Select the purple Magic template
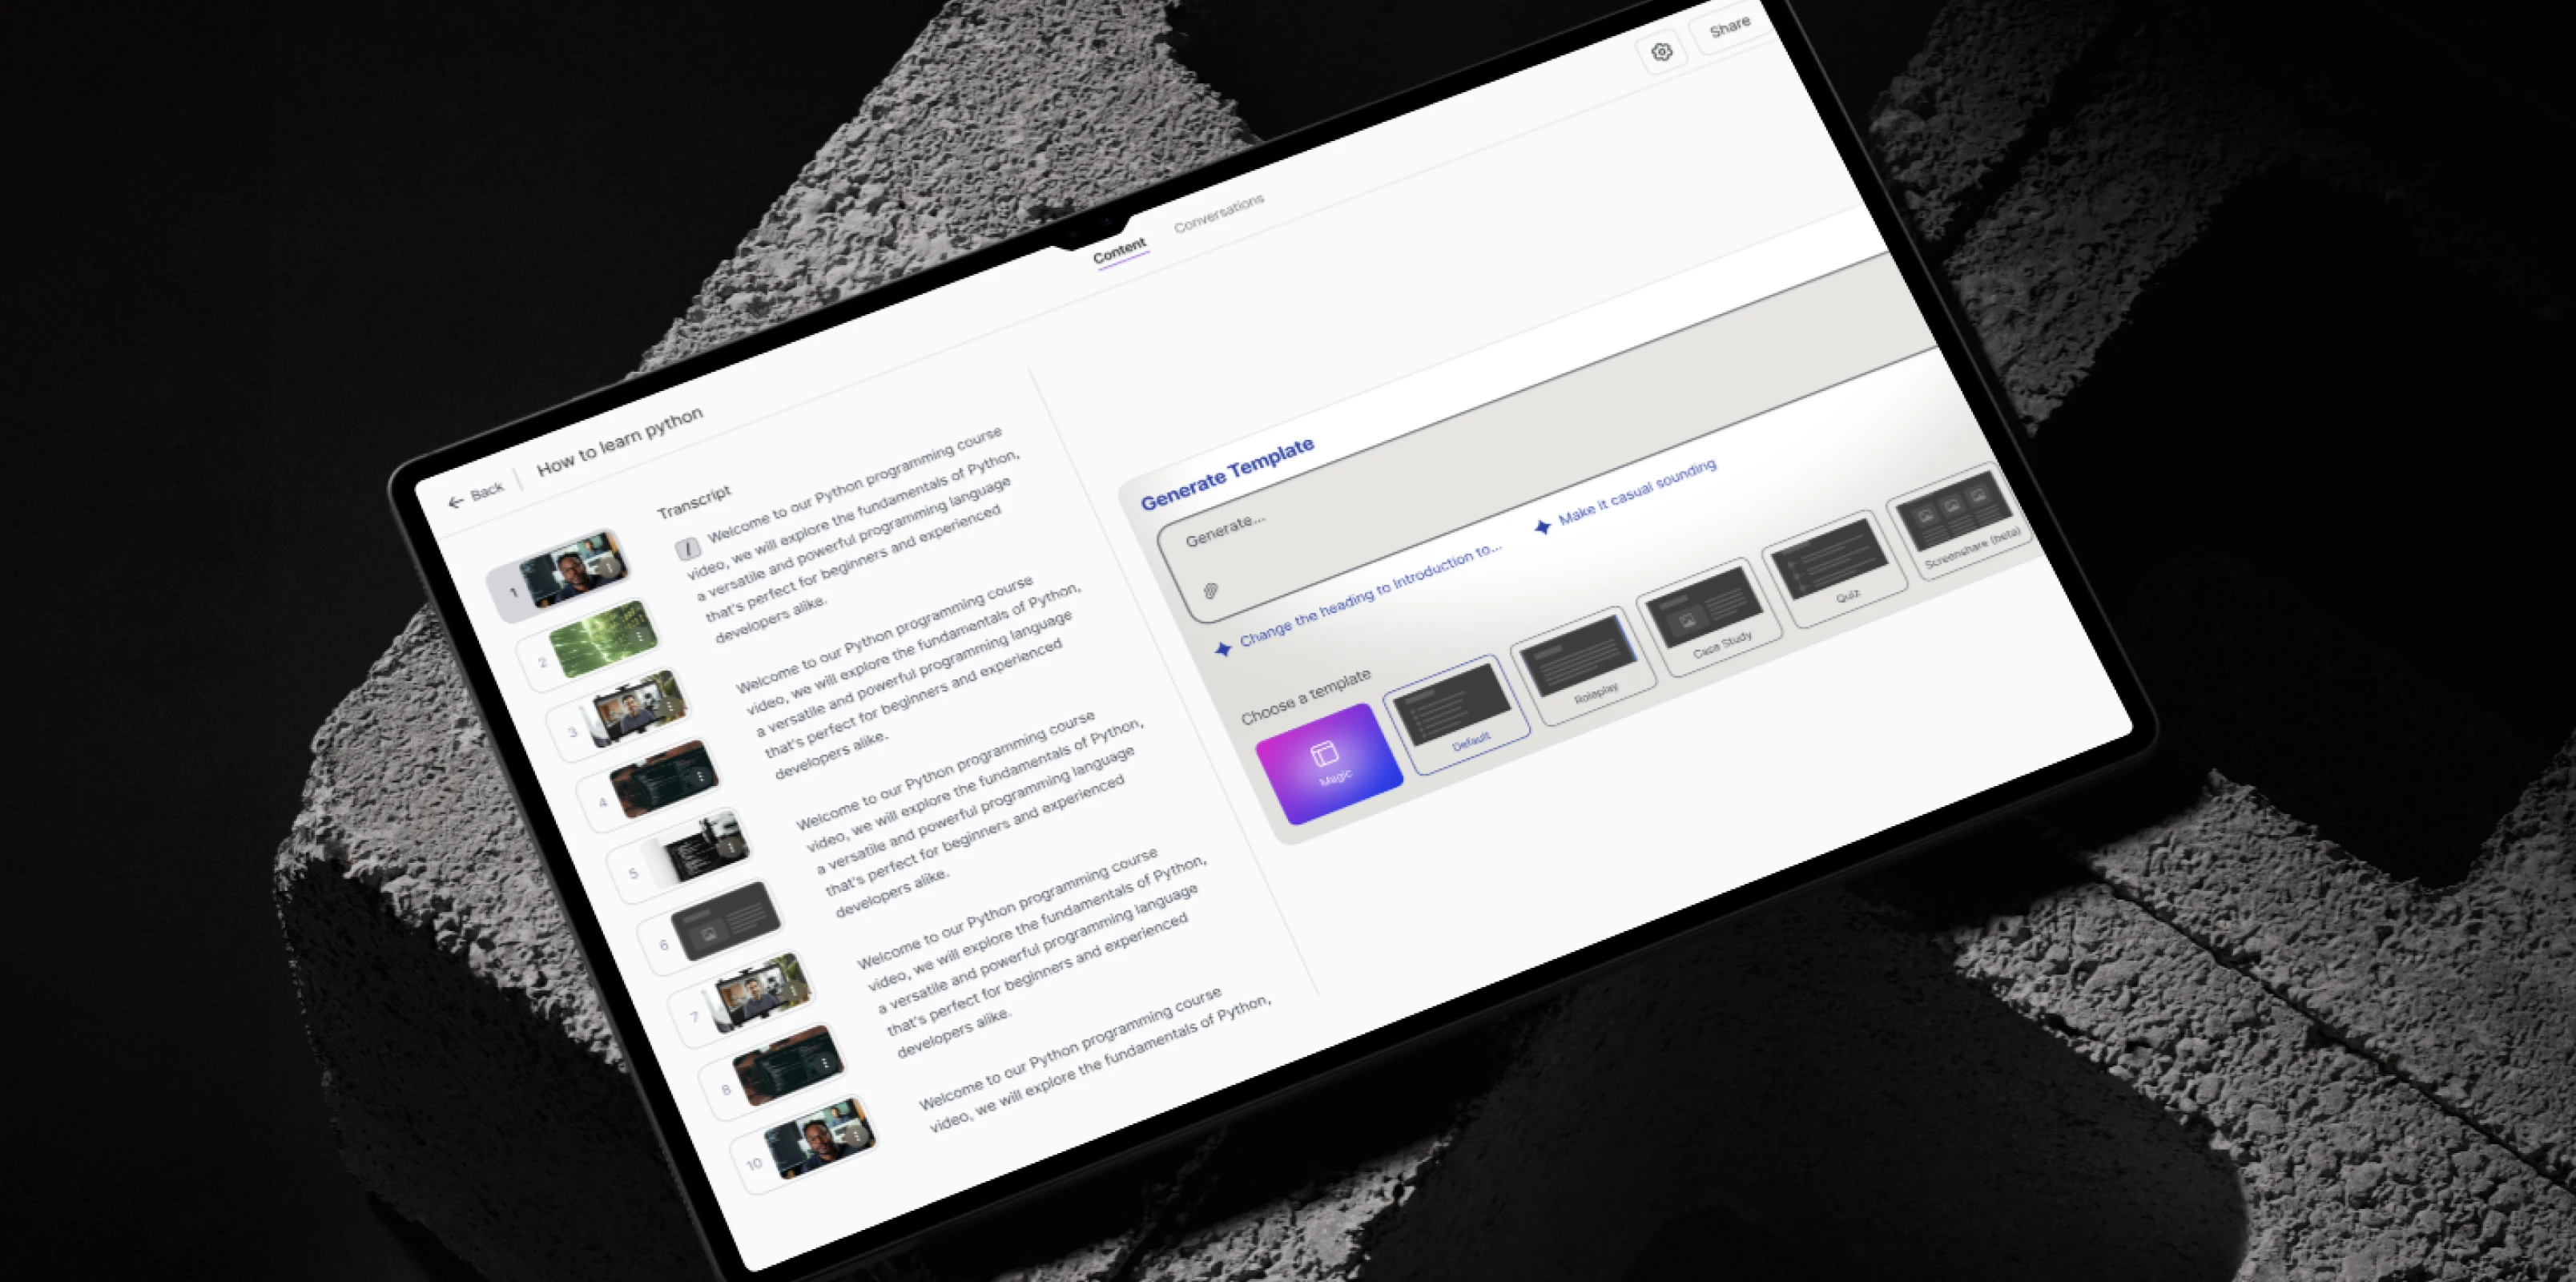Screen dimensions: 2576x1282 coord(1329,764)
